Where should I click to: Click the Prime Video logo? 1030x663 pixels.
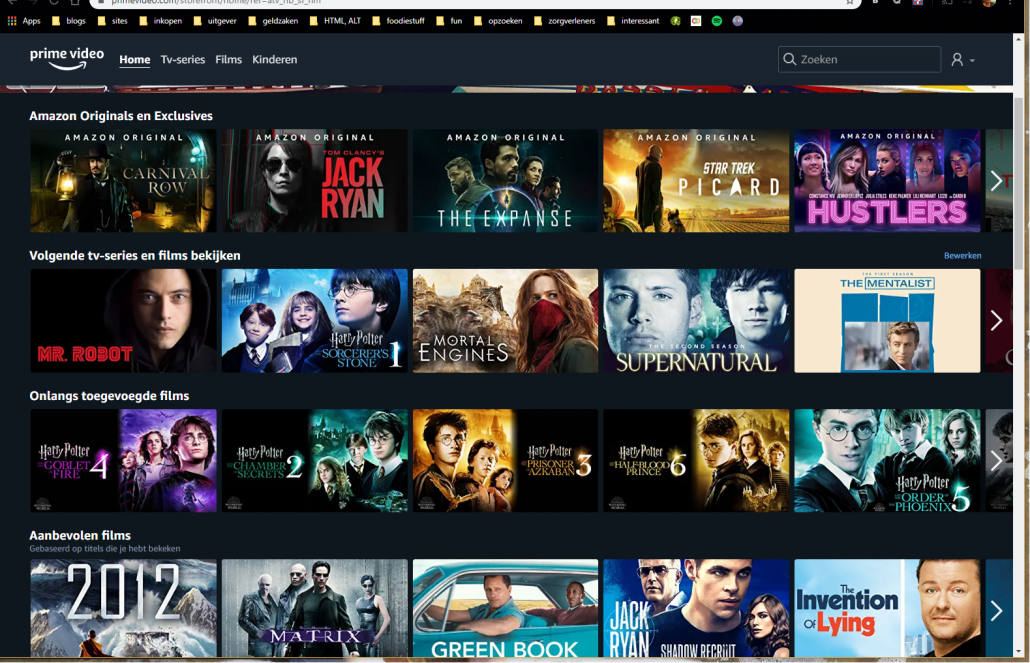[66, 58]
